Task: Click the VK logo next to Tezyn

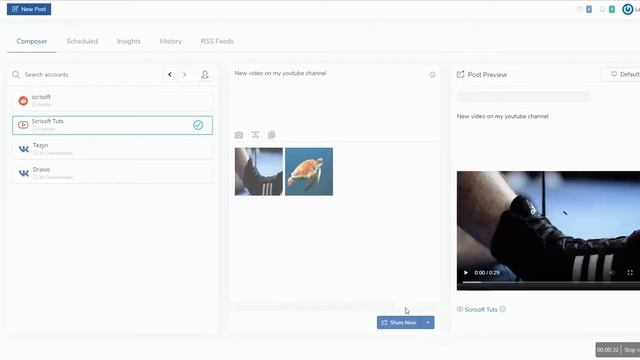Action: coord(24,149)
